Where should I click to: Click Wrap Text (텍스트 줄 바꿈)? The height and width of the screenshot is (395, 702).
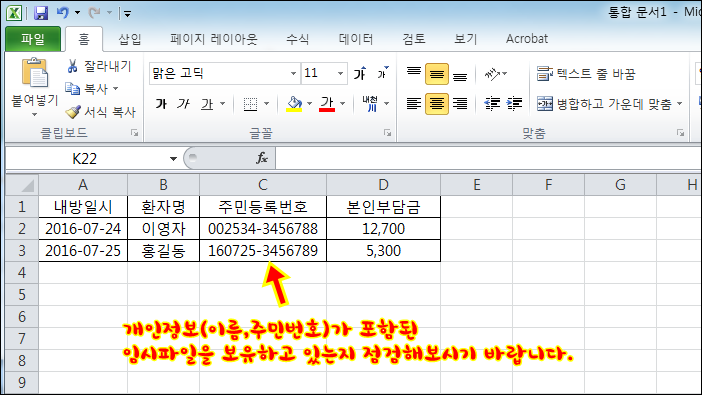click(586, 74)
